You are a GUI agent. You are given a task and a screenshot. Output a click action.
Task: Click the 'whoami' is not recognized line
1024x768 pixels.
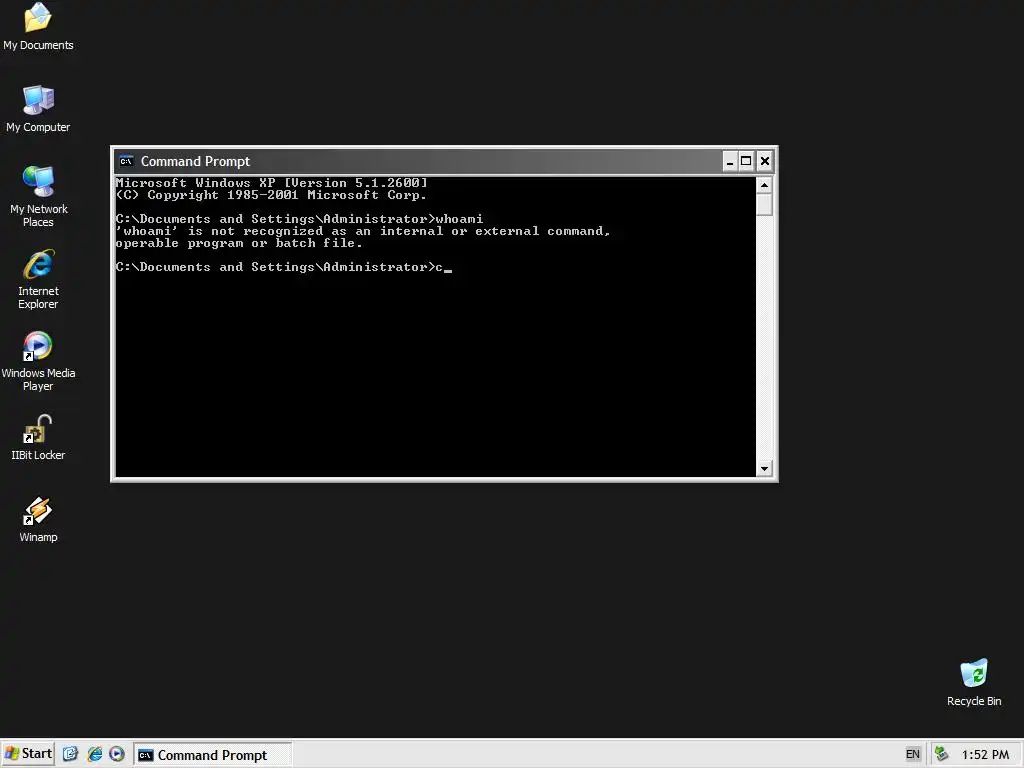click(362, 231)
